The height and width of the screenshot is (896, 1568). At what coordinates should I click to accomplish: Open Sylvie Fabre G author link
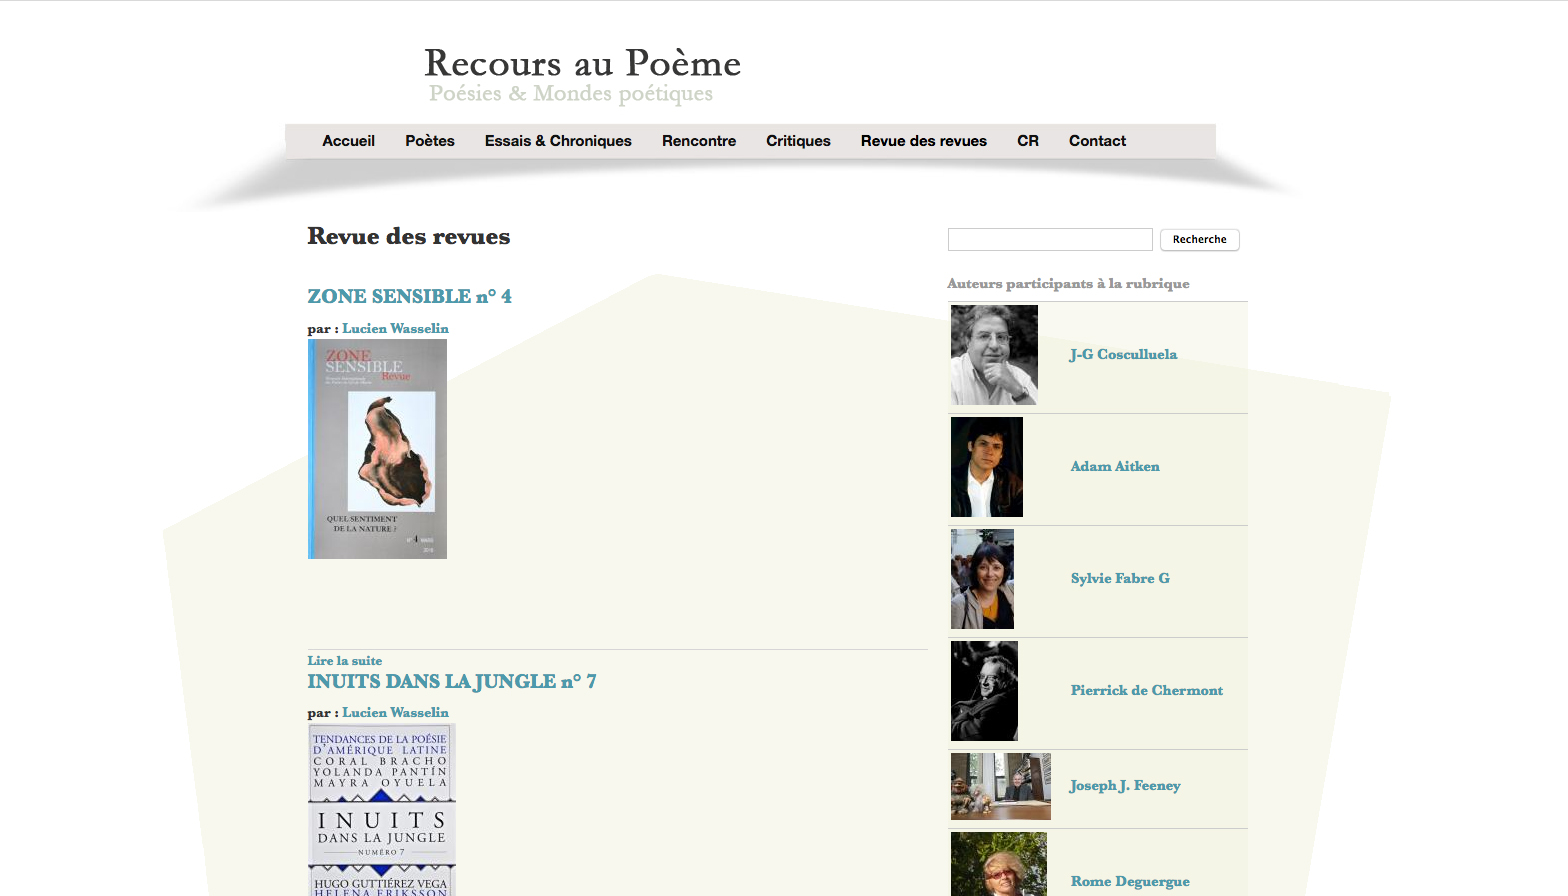click(x=1120, y=579)
